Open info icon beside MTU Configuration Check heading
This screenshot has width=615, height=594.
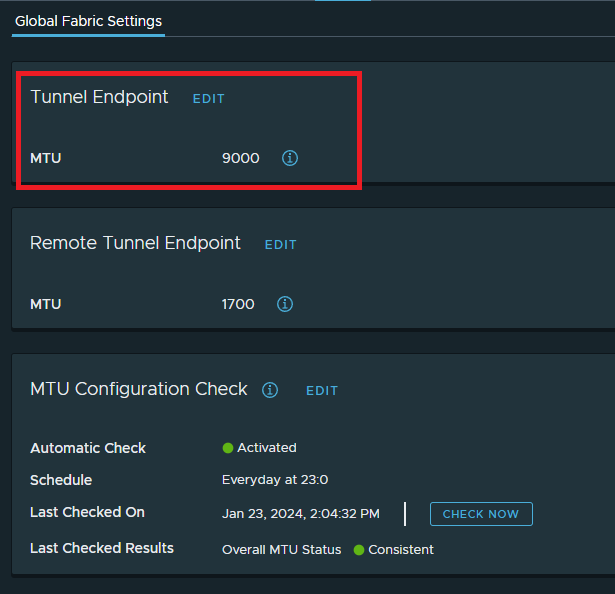(270, 390)
